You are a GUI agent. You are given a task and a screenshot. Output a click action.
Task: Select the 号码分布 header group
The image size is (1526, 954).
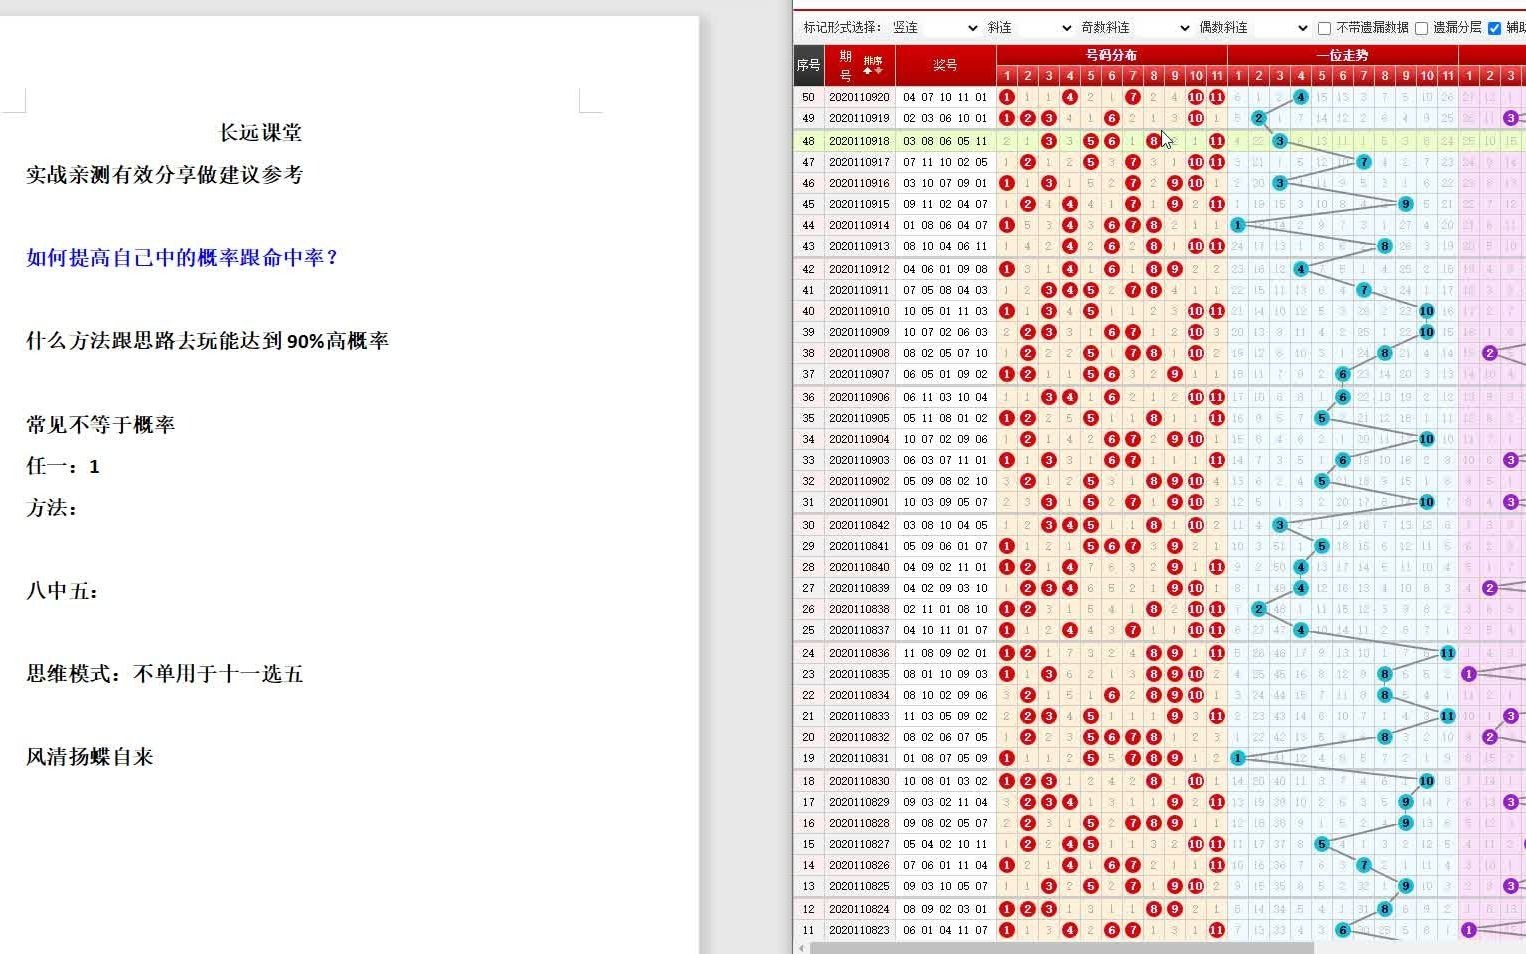tap(1111, 55)
